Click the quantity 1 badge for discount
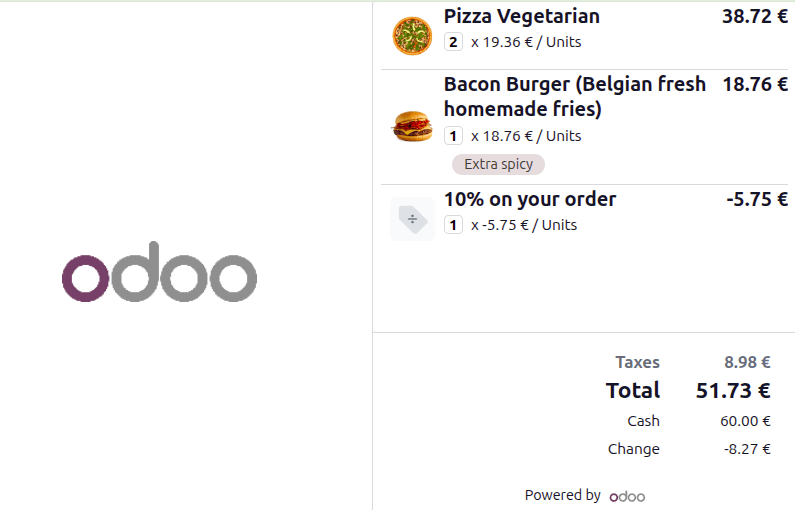Image resolution: width=795 pixels, height=510 pixels. point(453,225)
